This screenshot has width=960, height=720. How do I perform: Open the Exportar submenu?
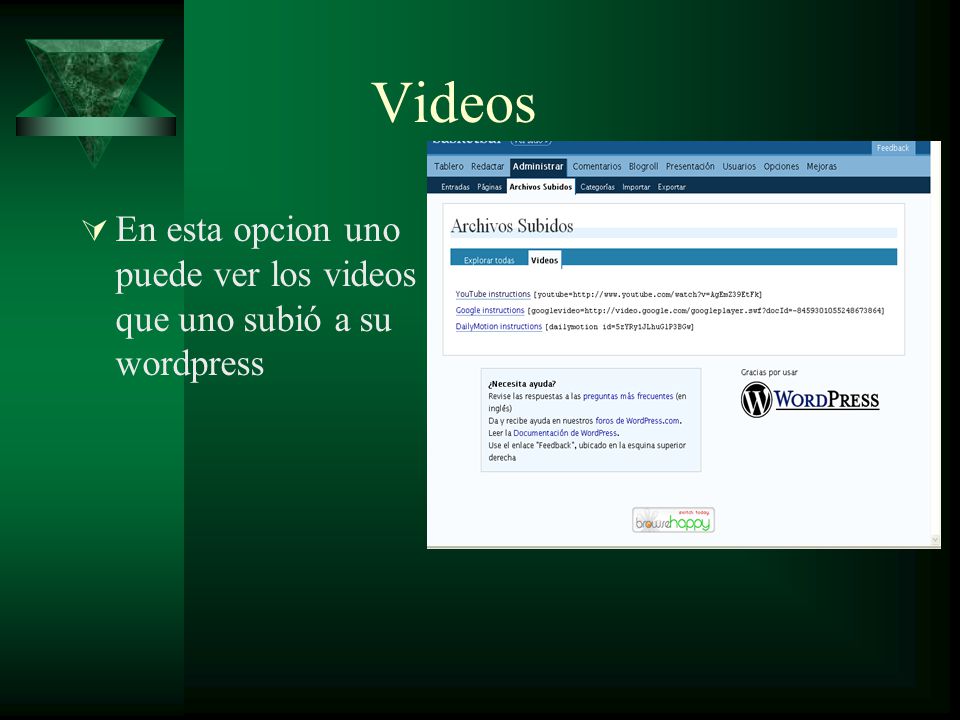672,187
